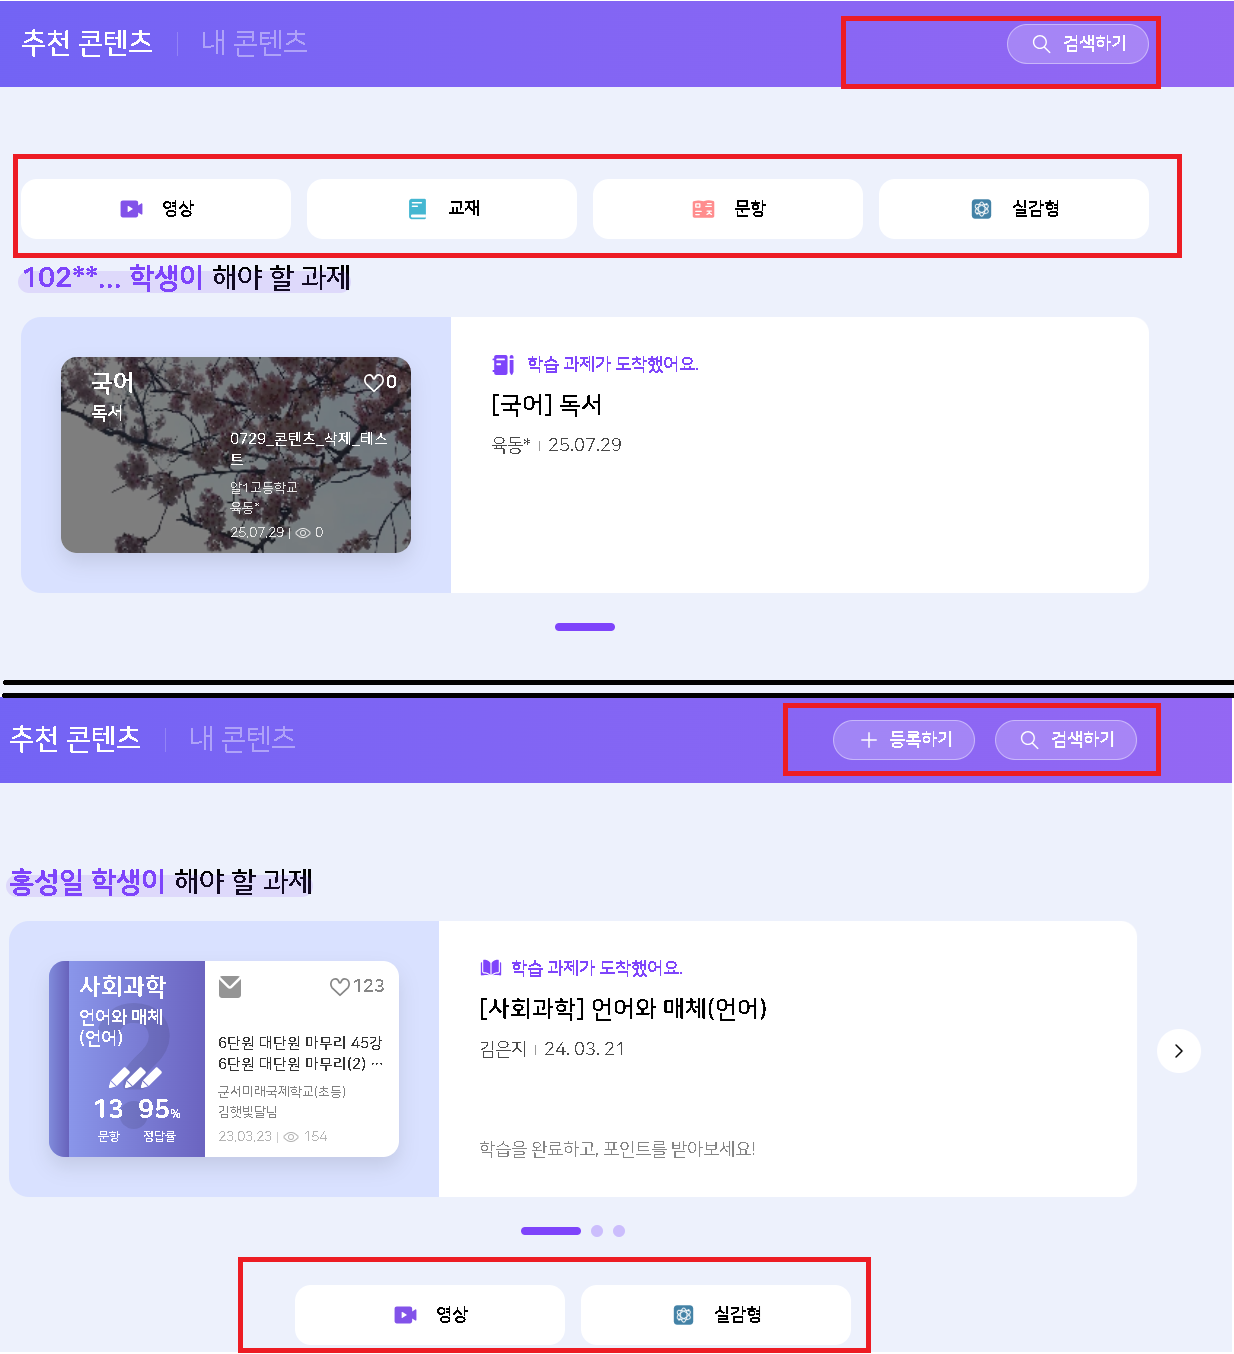Viewport: 1234px width, 1354px height.
Task: Jump to the third carousel page dot
Action: (x=619, y=1231)
